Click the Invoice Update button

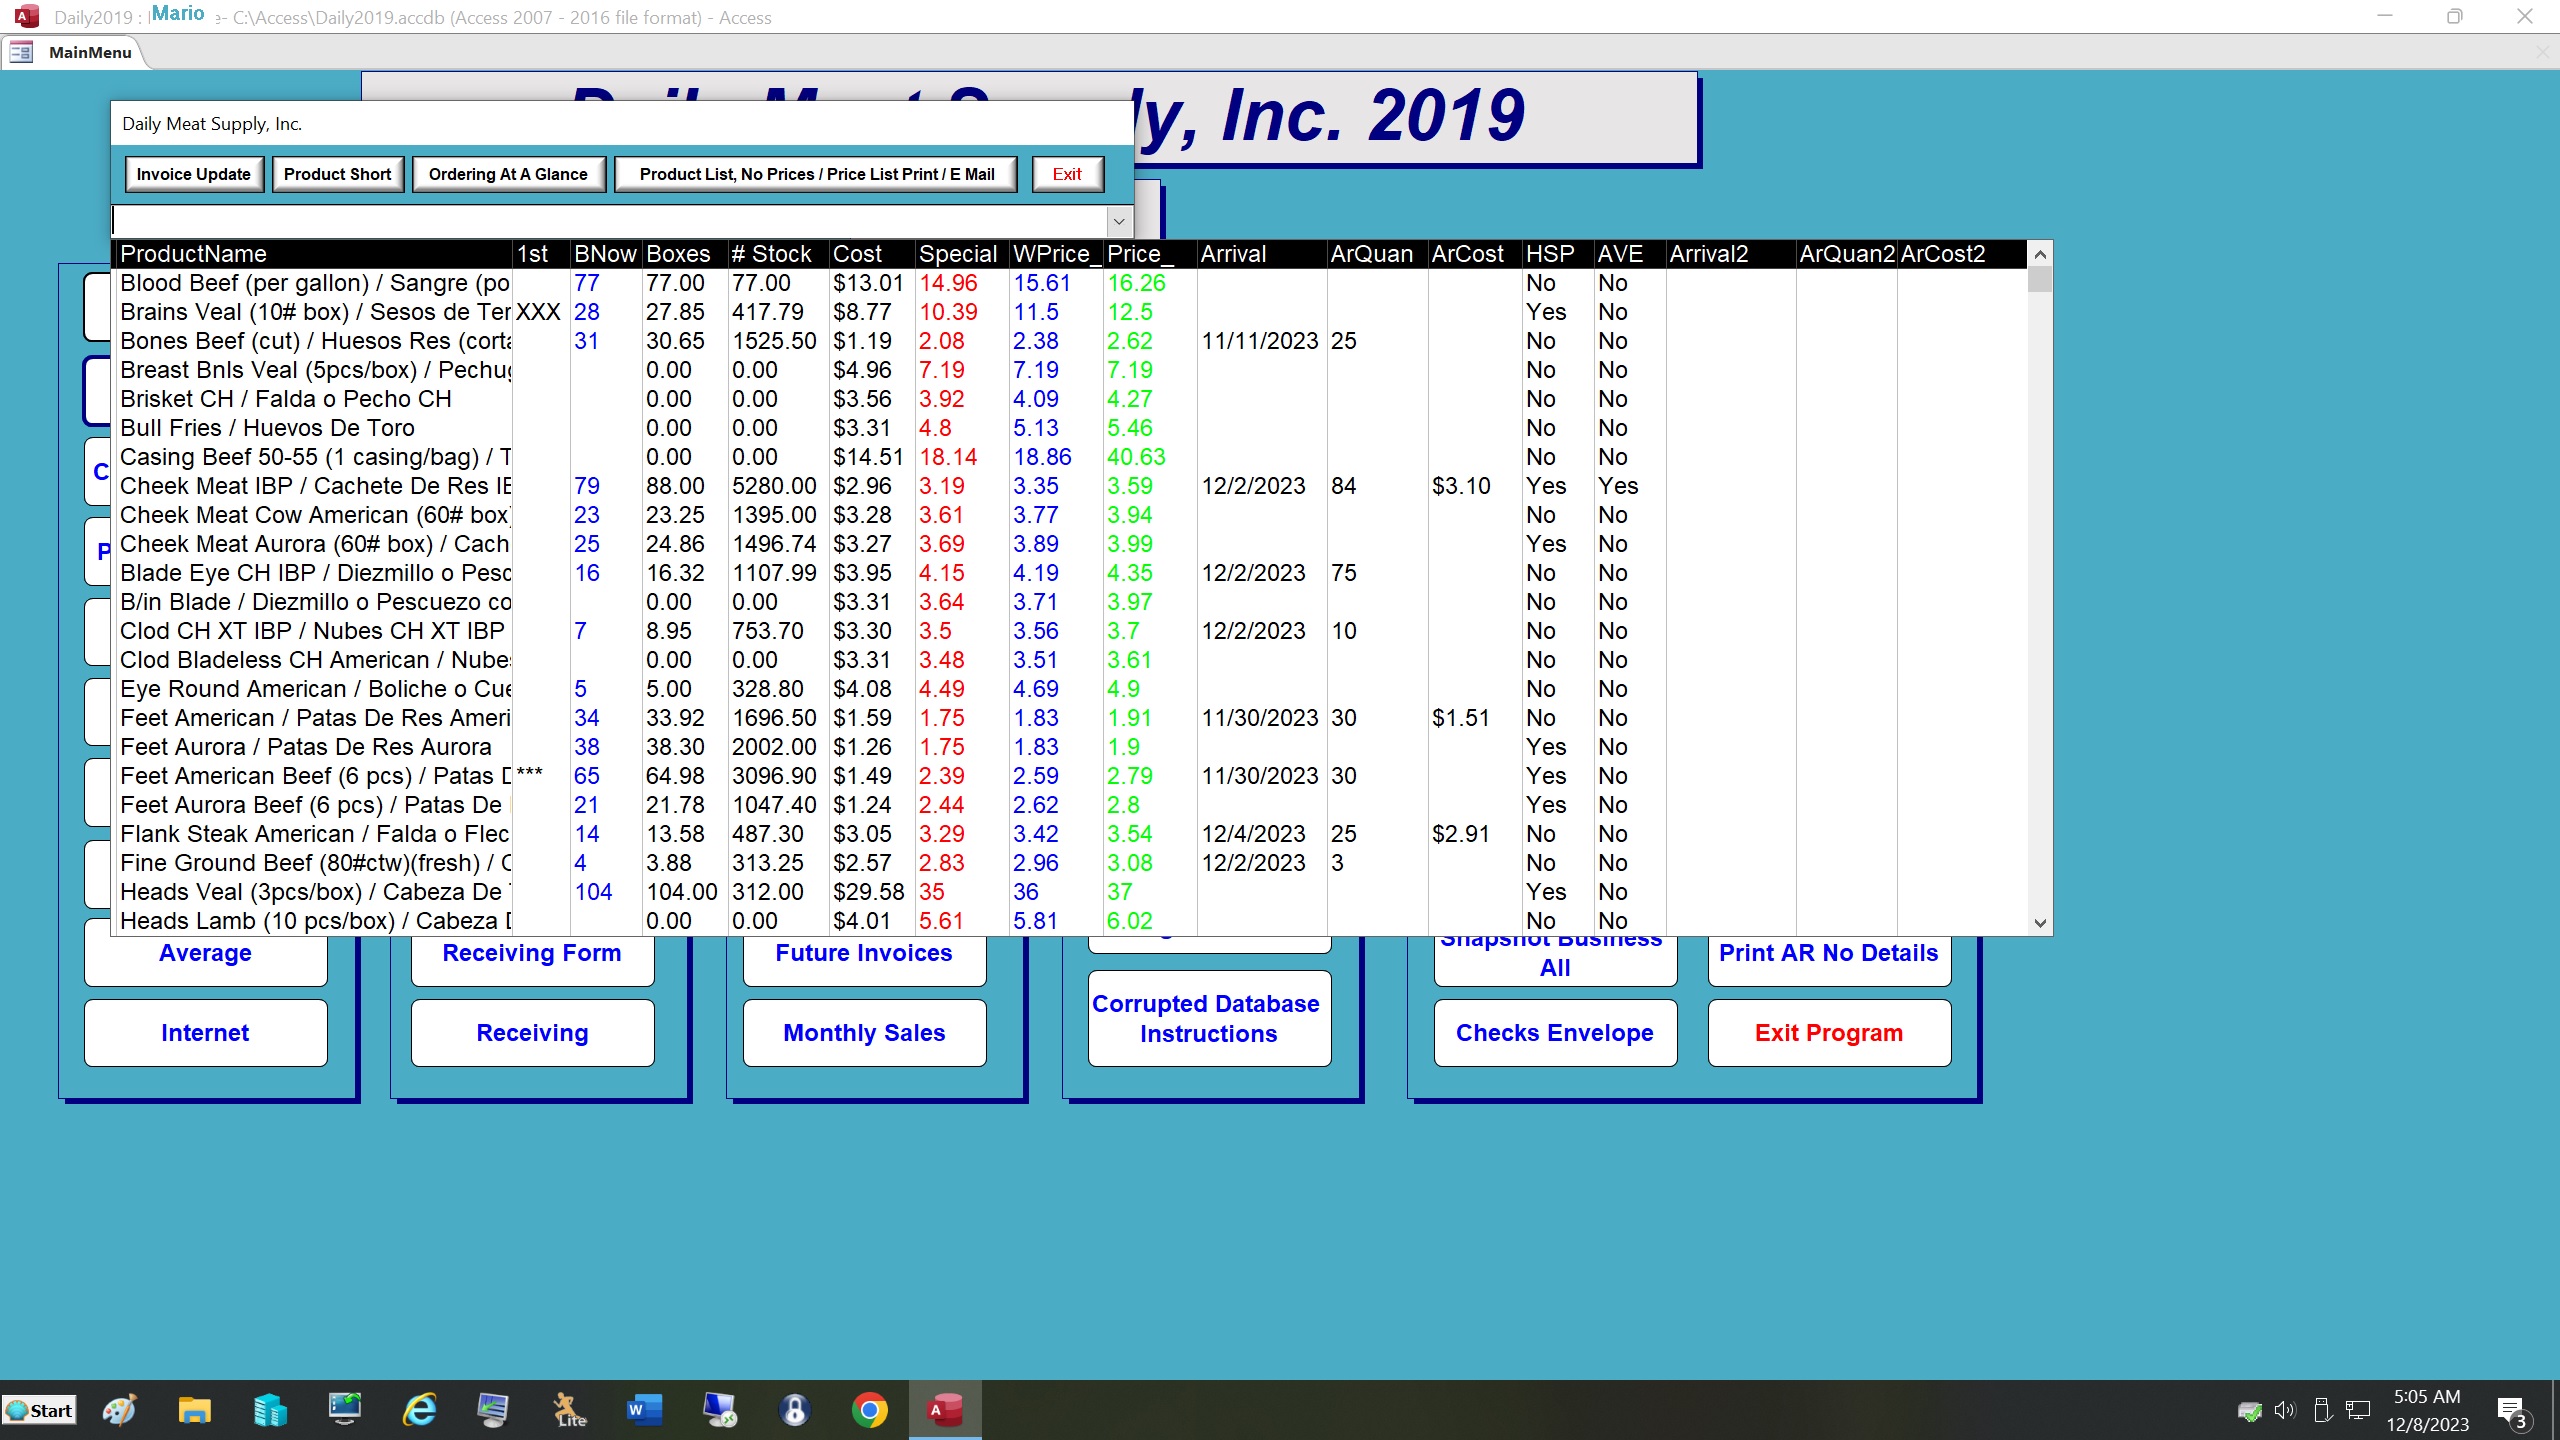pyautogui.click(x=194, y=174)
